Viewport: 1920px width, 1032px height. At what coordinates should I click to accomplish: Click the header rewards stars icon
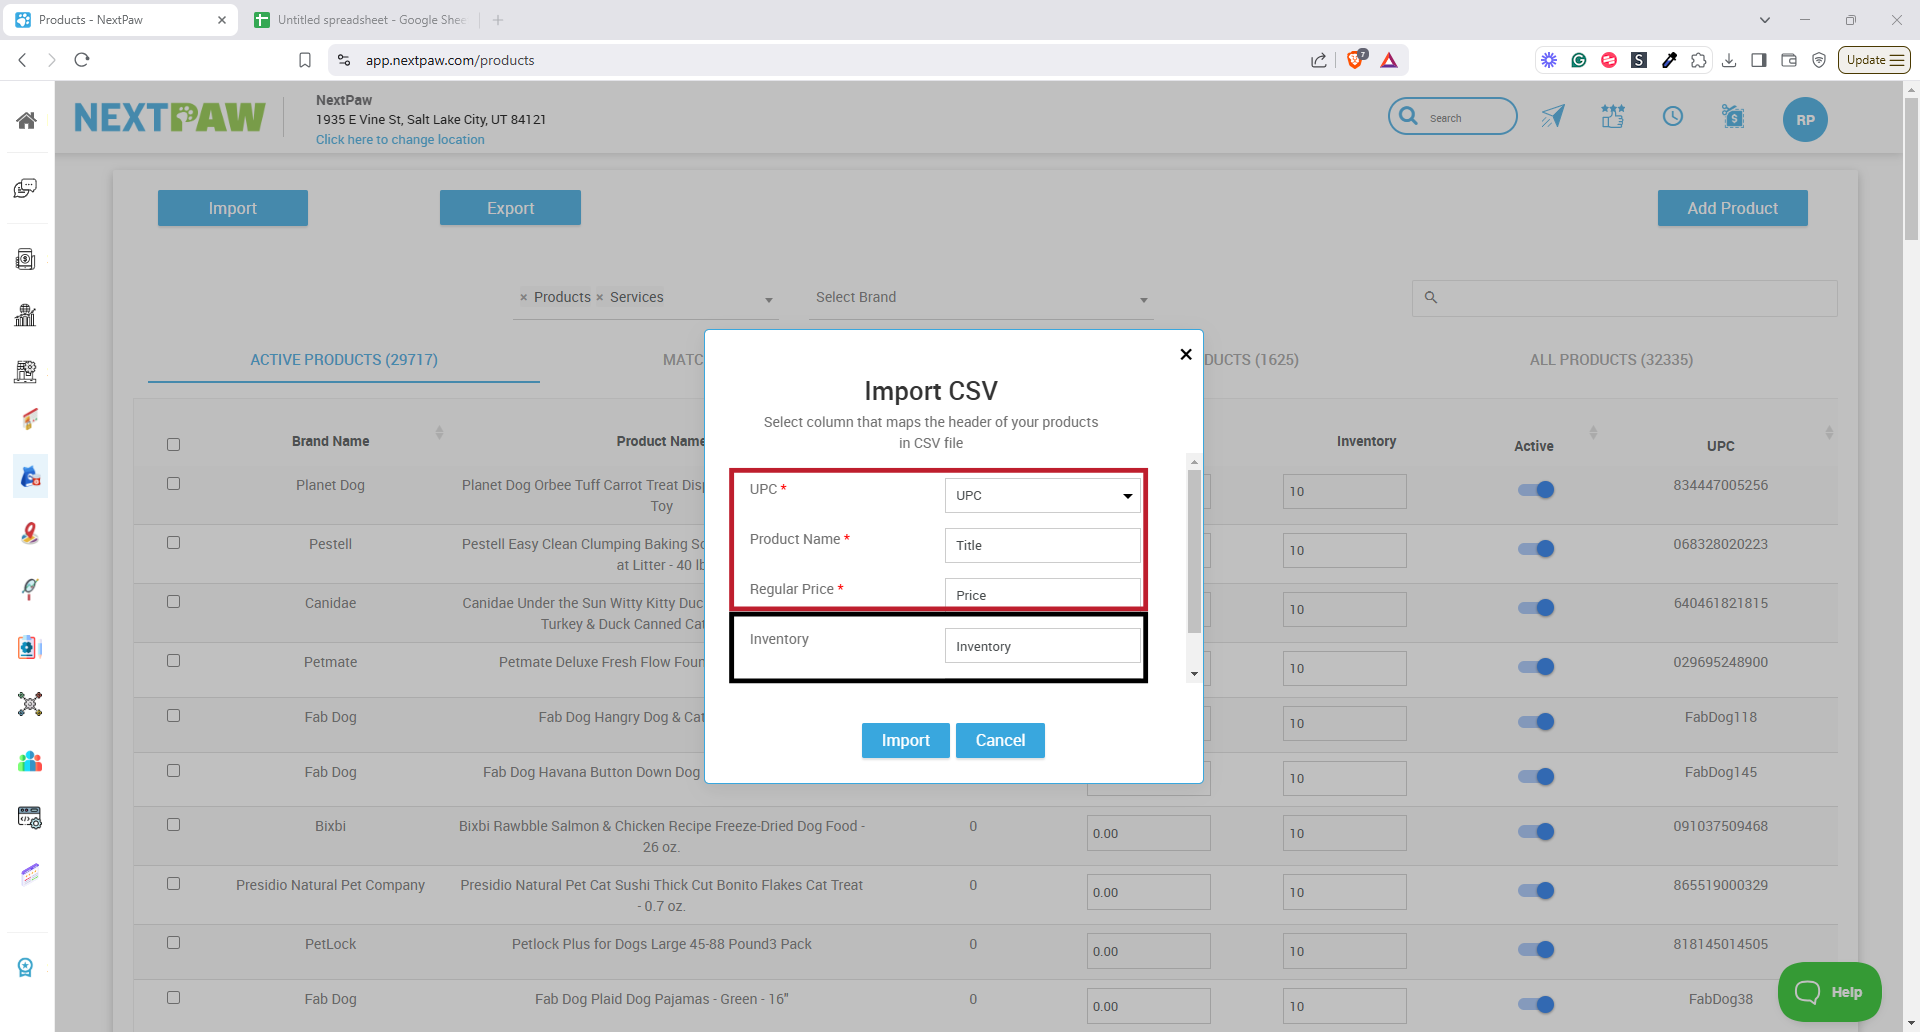click(1613, 117)
